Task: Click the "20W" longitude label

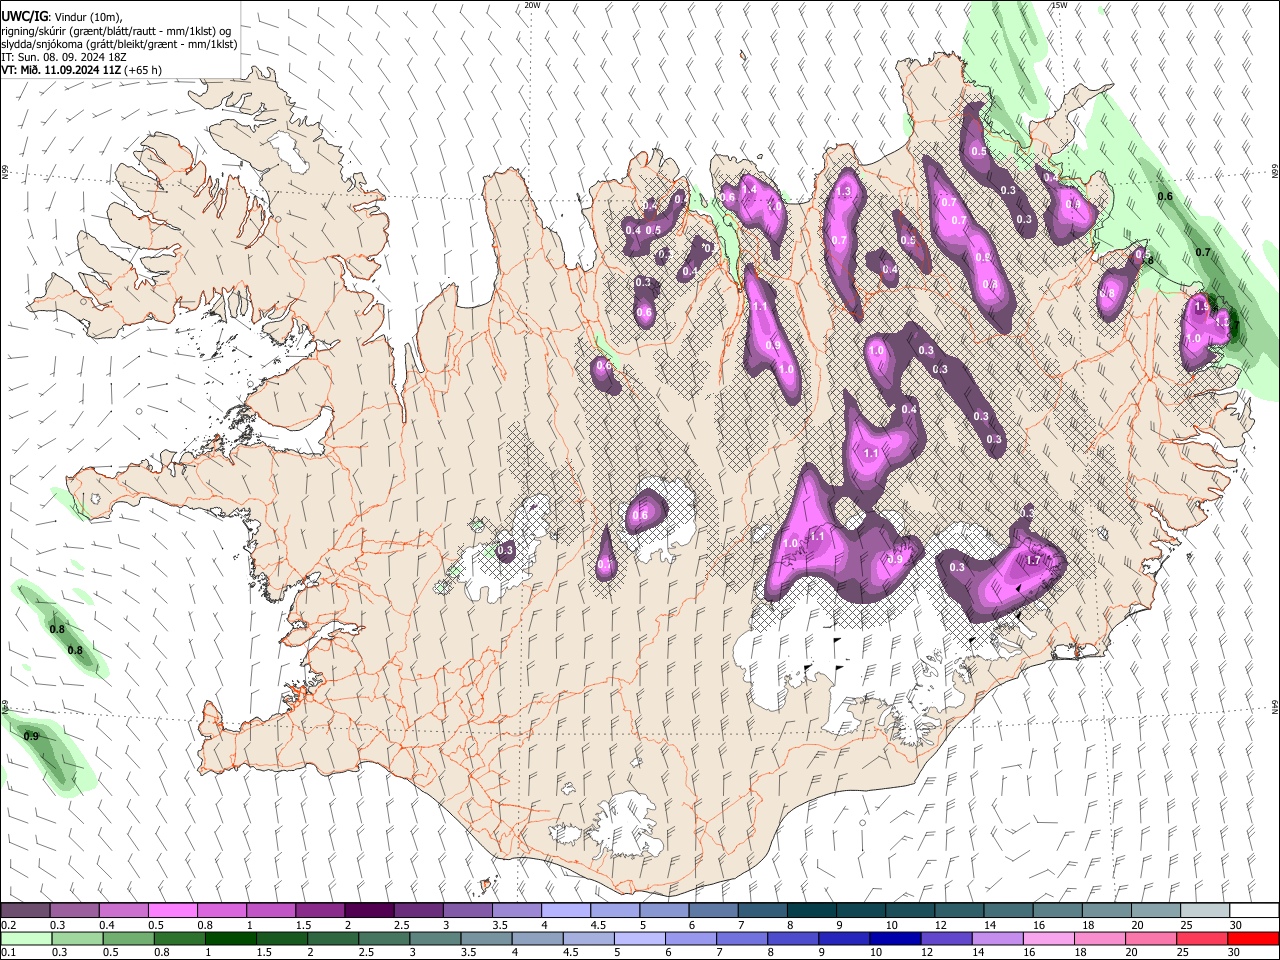Action: pyautogui.click(x=532, y=5)
